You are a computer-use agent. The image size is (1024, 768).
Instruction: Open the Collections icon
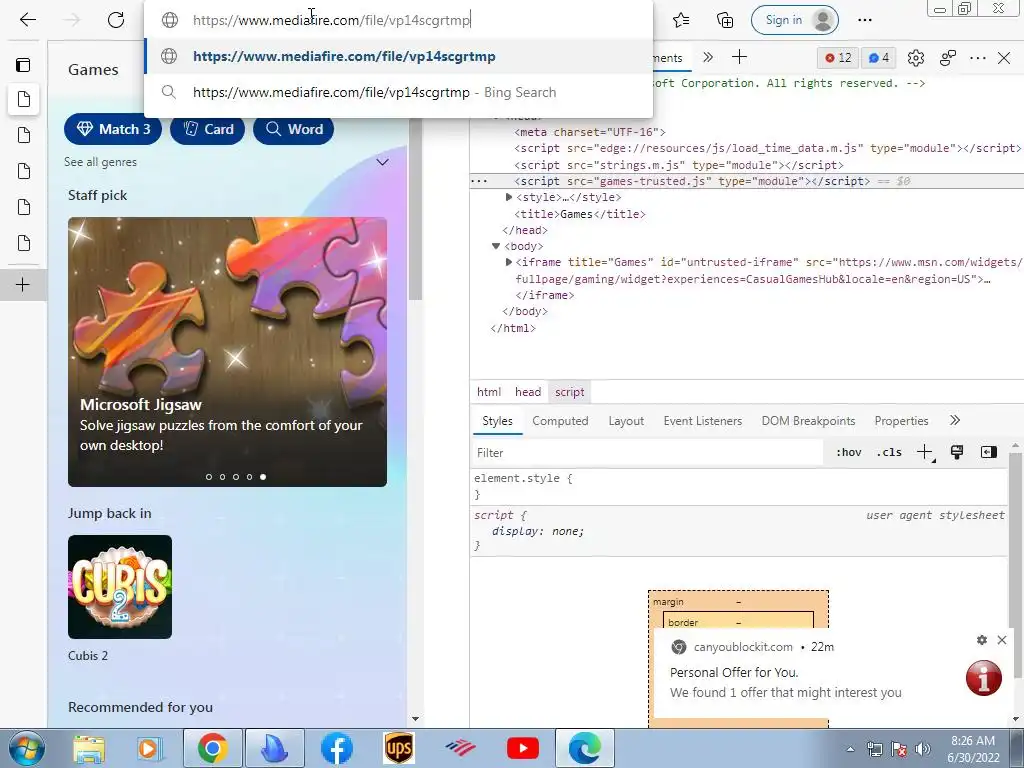[725, 20]
